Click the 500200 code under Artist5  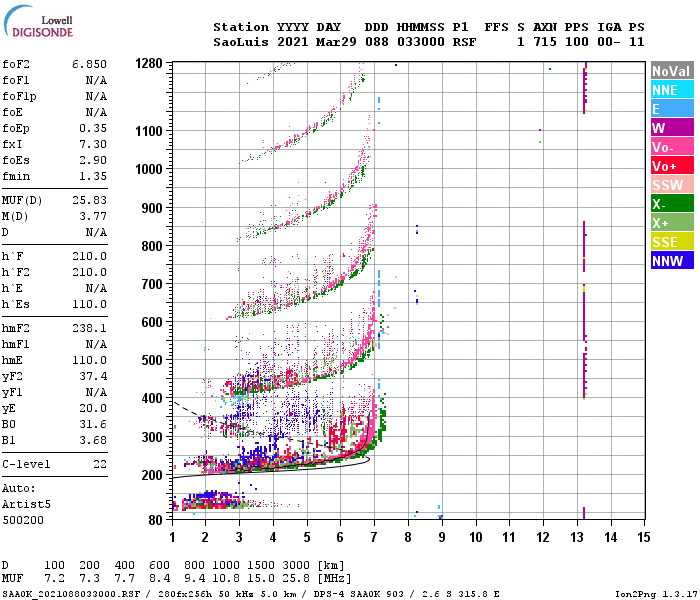pos(23,520)
